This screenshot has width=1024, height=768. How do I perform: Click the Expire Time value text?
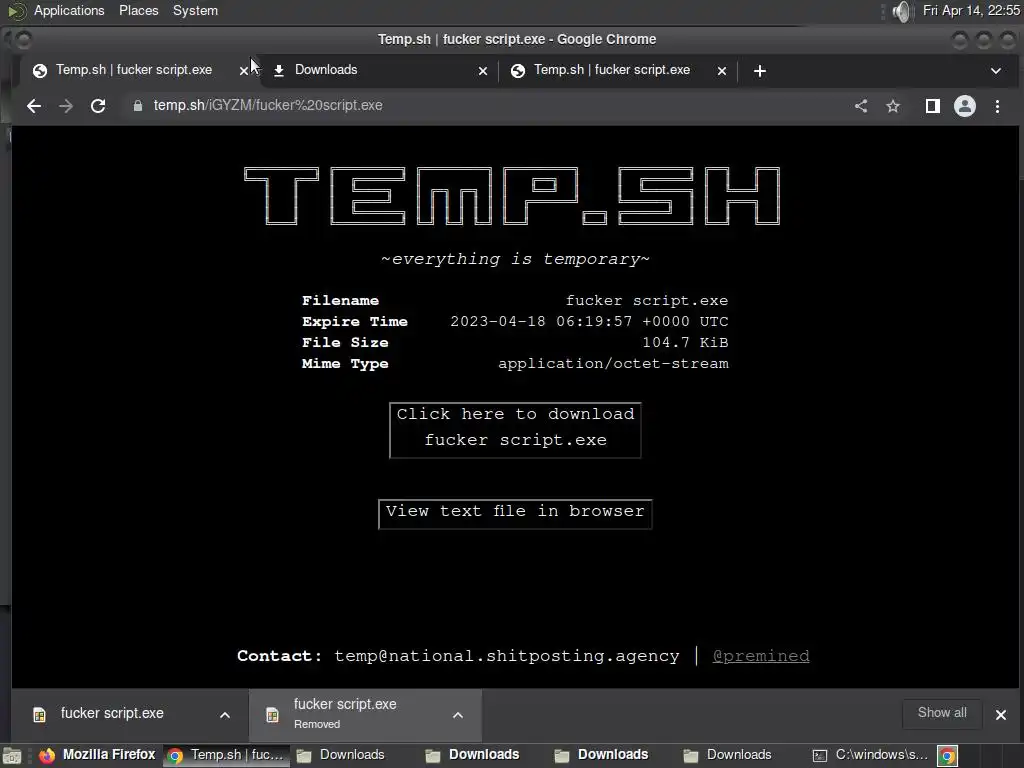click(x=589, y=321)
